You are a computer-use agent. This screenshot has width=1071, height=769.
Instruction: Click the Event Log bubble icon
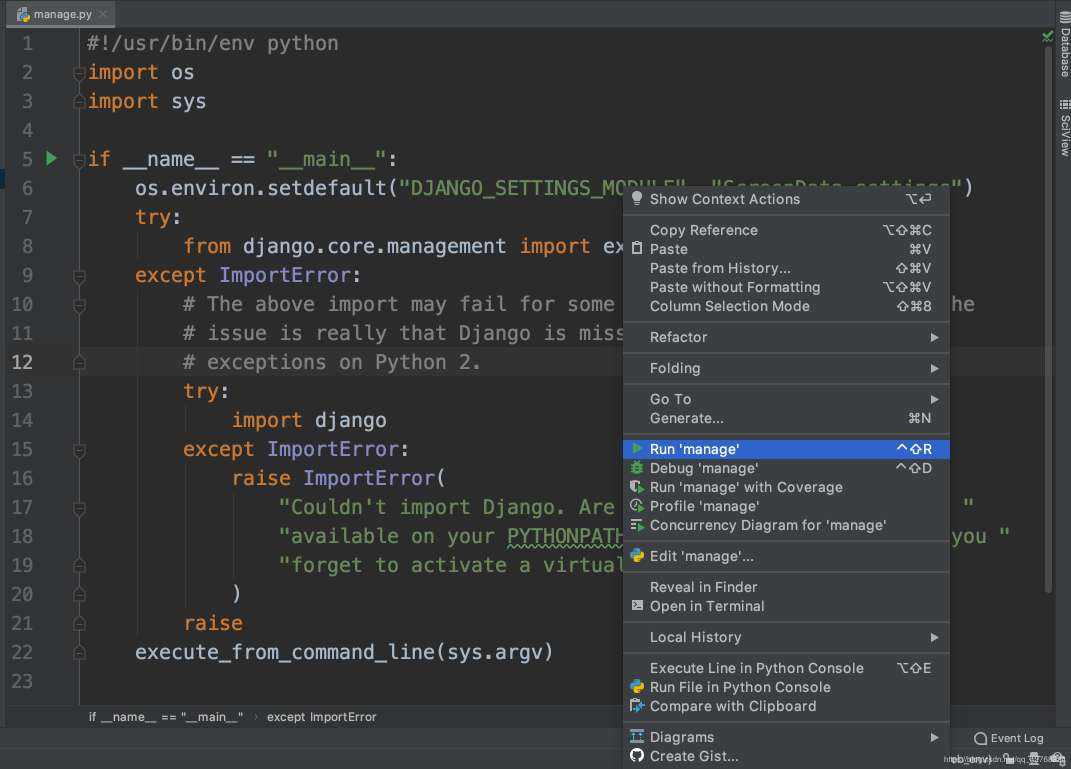pyautogui.click(x=980, y=738)
